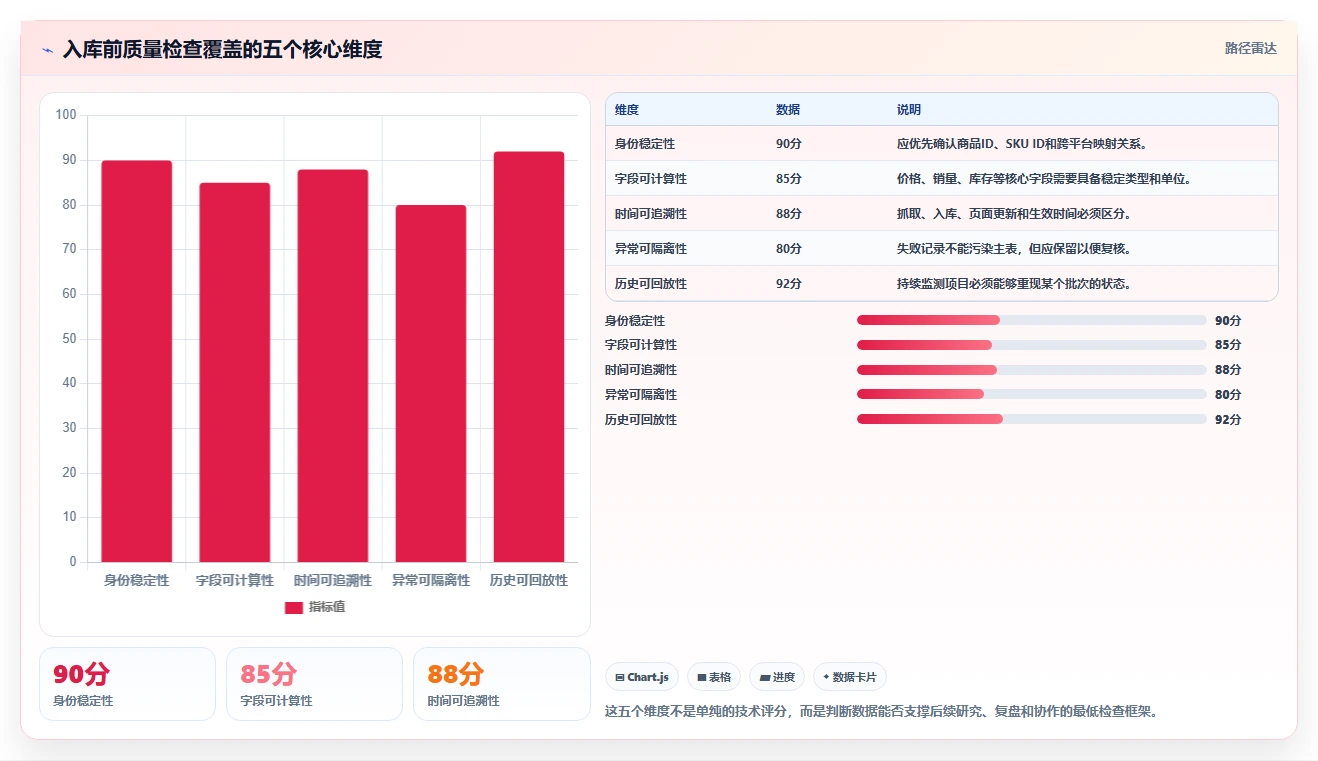Click the 维度 column header
The image size is (1318, 761).
tap(627, 109)
